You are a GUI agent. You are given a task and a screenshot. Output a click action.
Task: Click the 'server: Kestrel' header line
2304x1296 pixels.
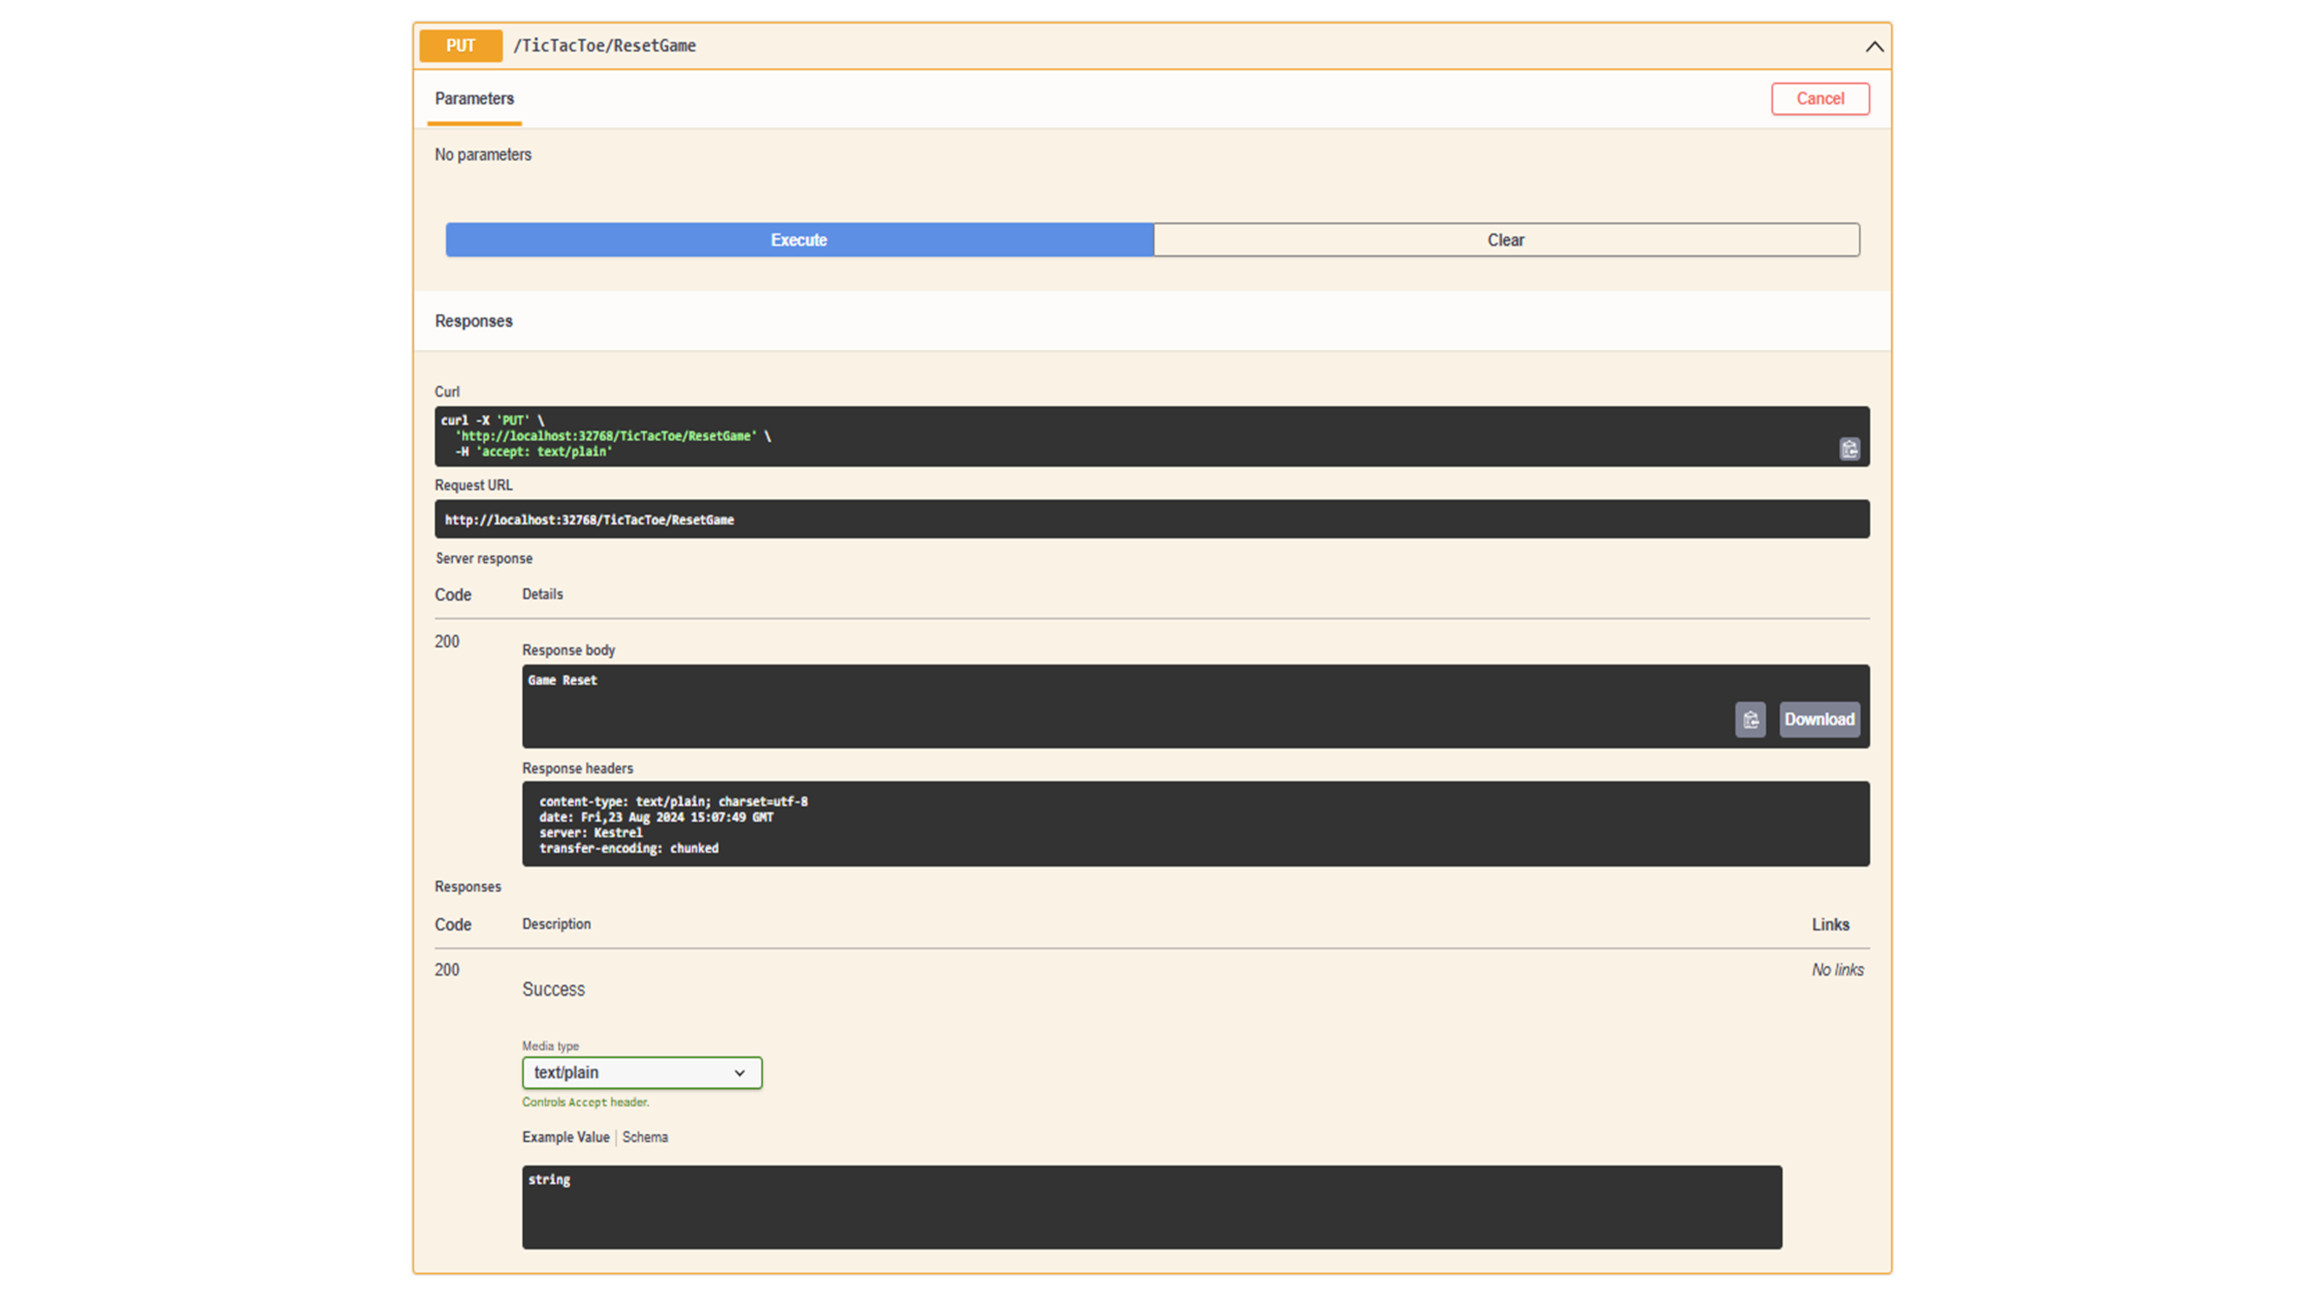[591, 832]
